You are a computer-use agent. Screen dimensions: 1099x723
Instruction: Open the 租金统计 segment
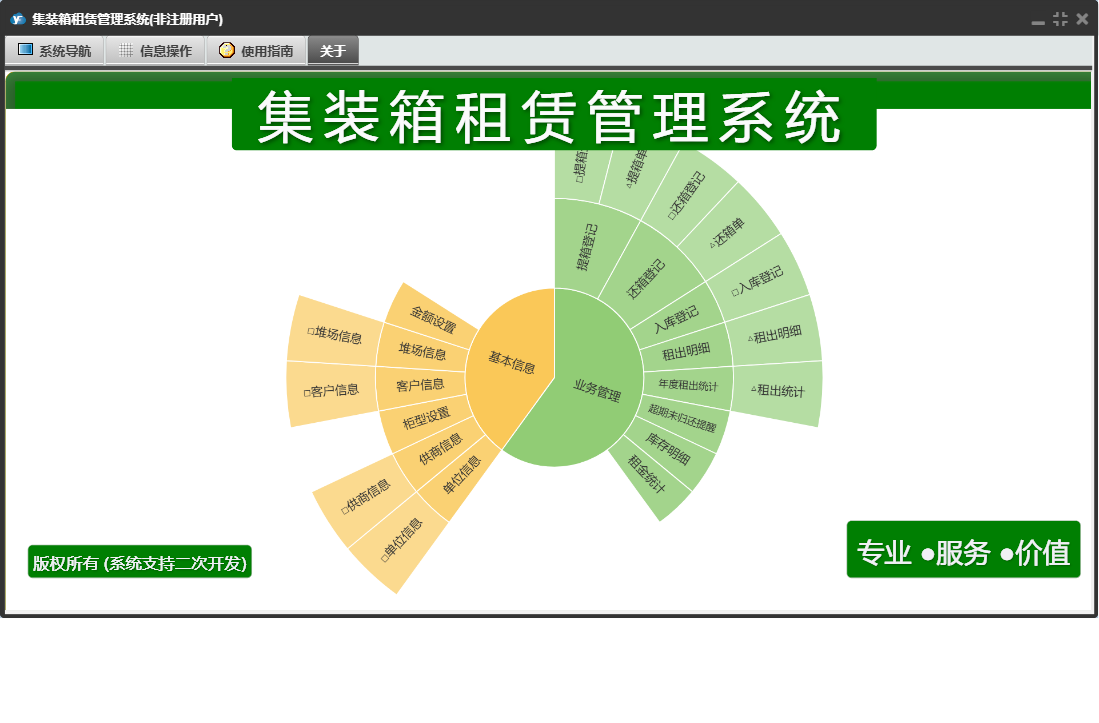pyautogui.click(x=646, y=473)
